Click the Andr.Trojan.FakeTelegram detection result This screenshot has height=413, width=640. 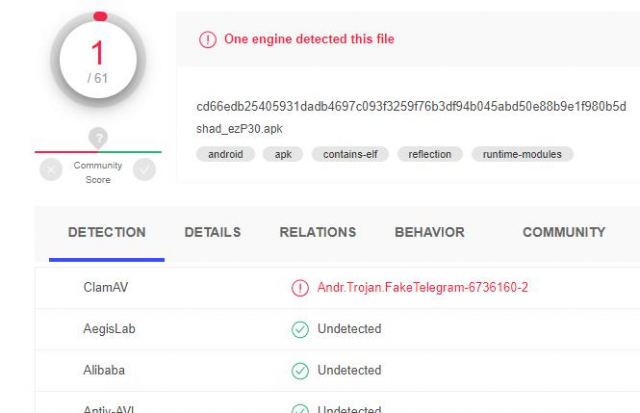(x=422, y=288)
